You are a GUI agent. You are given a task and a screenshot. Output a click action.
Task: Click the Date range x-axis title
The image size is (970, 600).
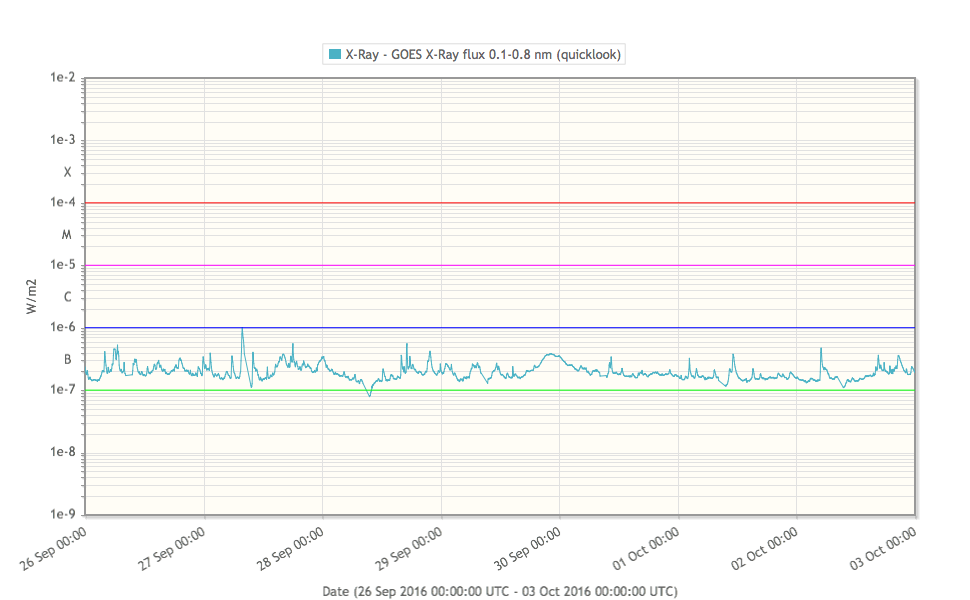(x=500, y=591)
